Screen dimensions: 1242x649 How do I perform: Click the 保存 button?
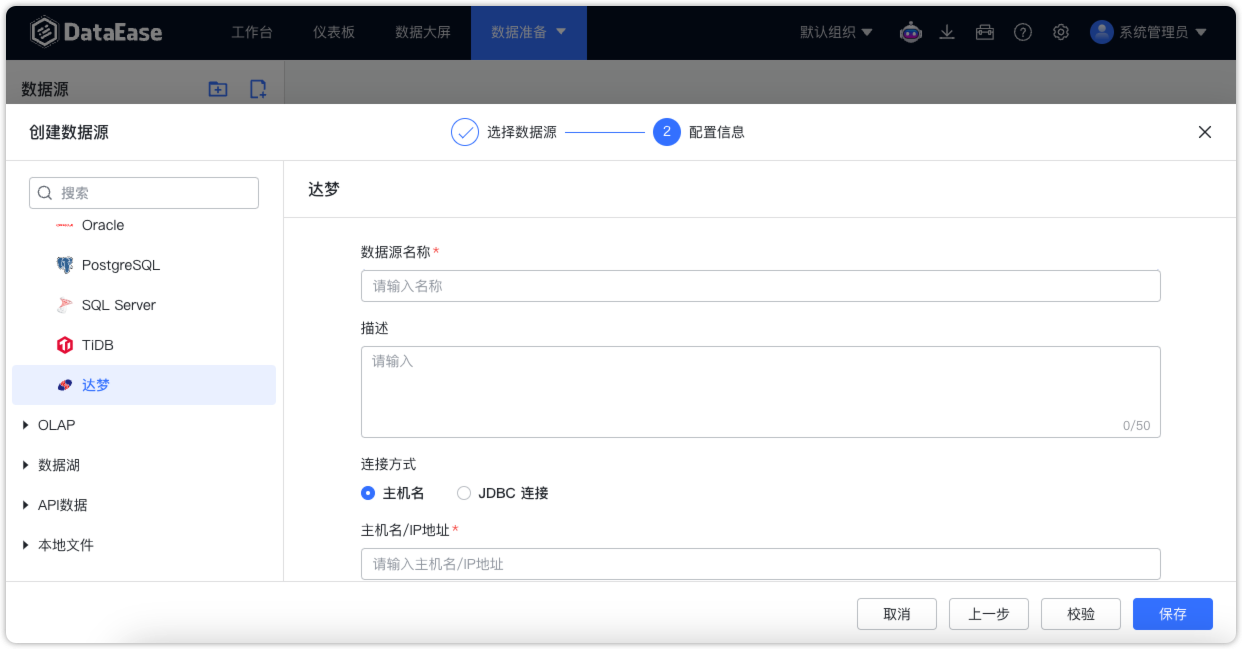[x=1172, y=613]
